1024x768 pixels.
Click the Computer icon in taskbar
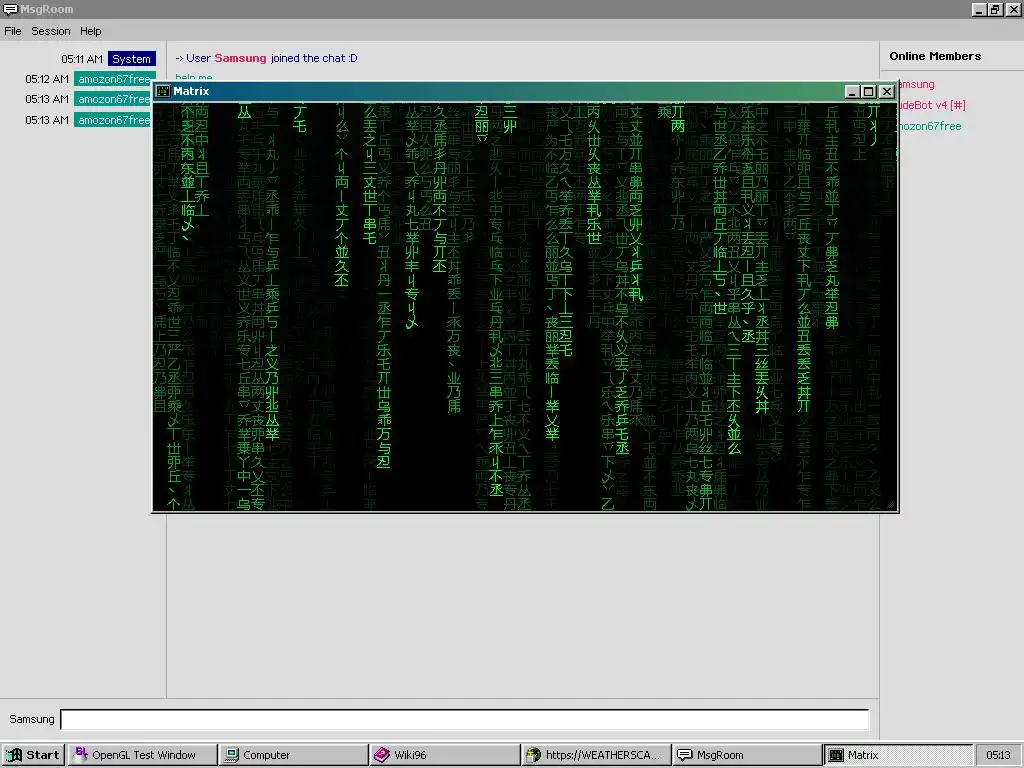(x=232, y=755)
